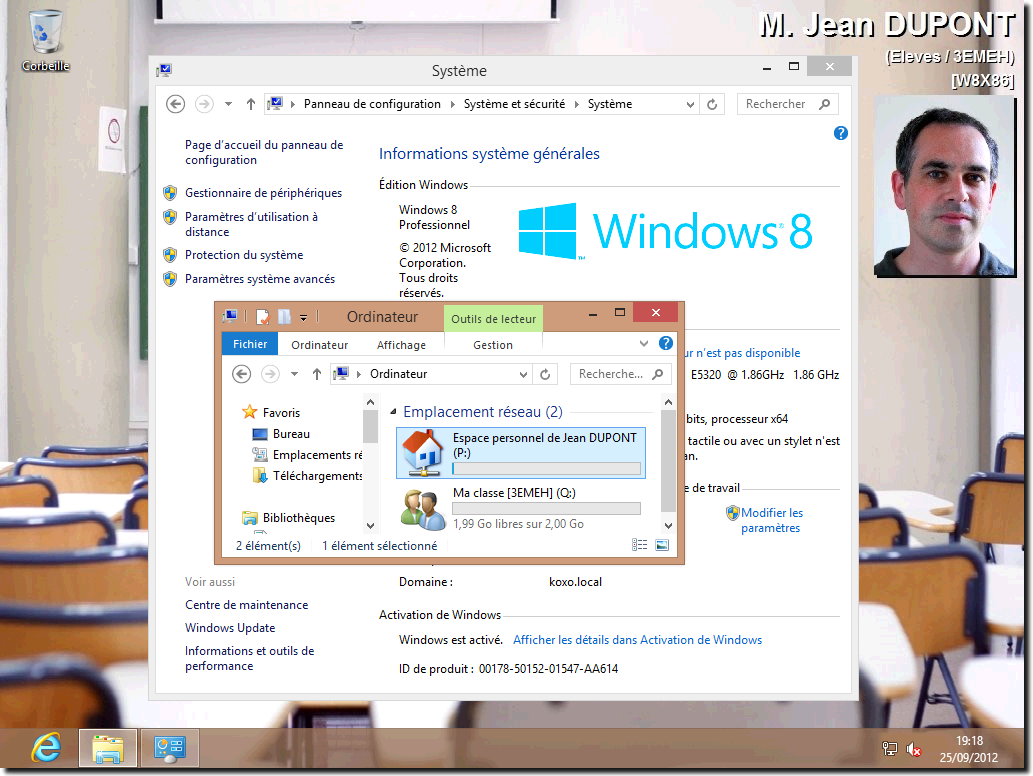Click the Properties quick access icon in Ordinateur
This screenshot has width=1033, height=776.
coord(263,317)
